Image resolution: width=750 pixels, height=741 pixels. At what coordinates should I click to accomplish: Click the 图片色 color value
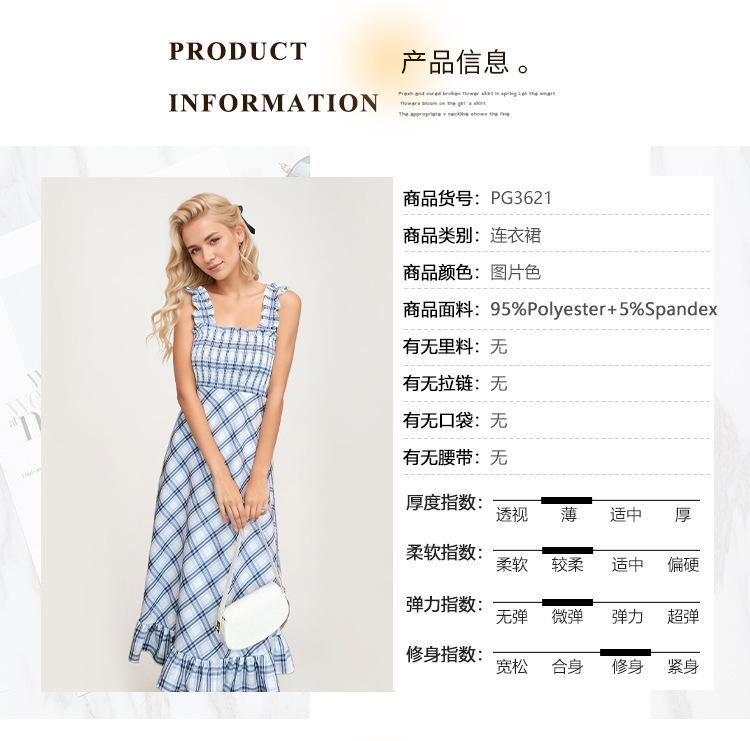[x=516, y=272]
